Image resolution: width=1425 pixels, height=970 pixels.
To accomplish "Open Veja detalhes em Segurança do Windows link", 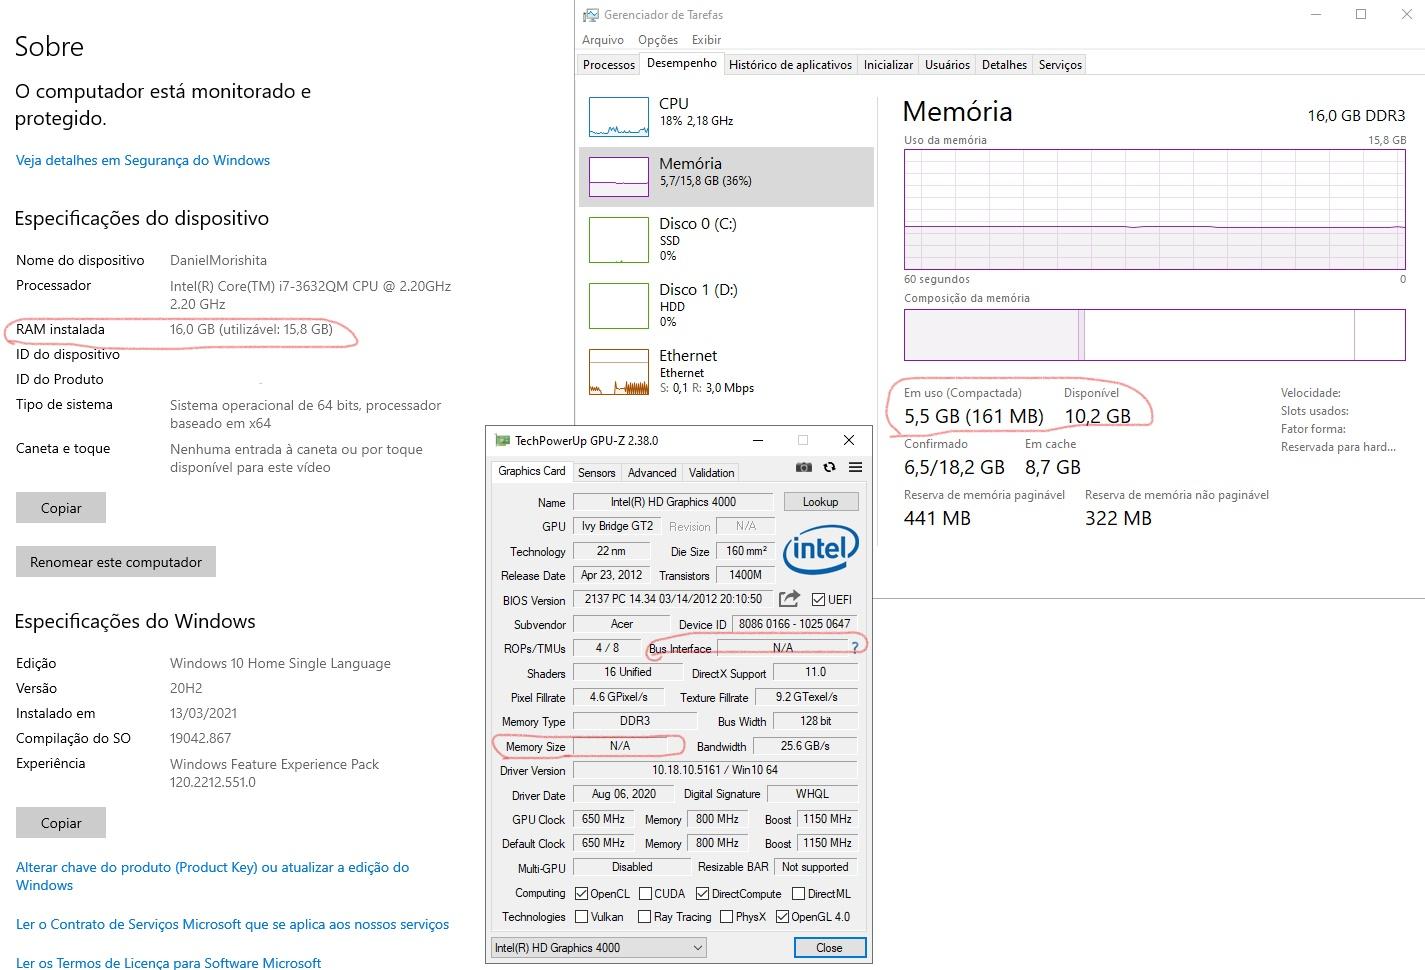I will click(143, 160).
